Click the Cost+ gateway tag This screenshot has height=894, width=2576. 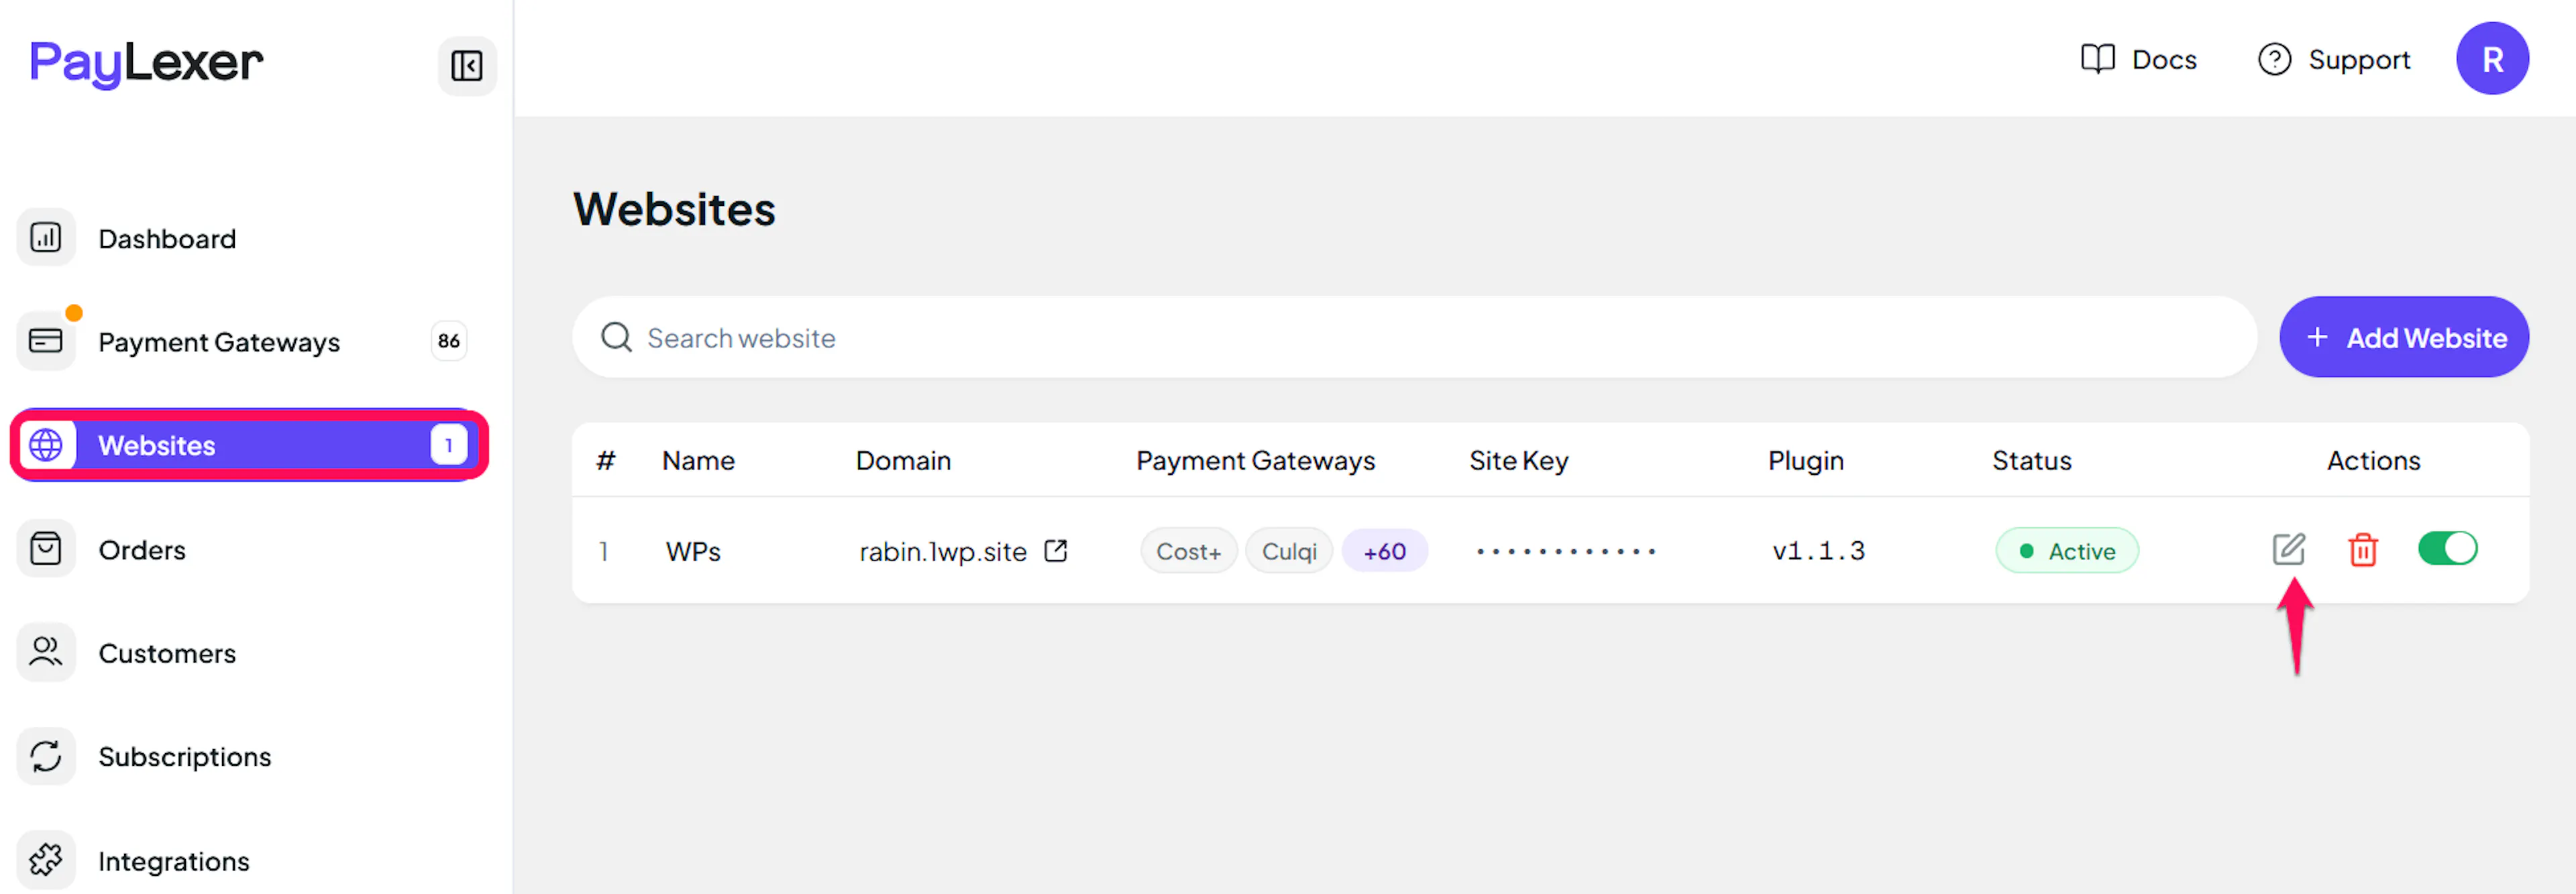[1188, 551]
